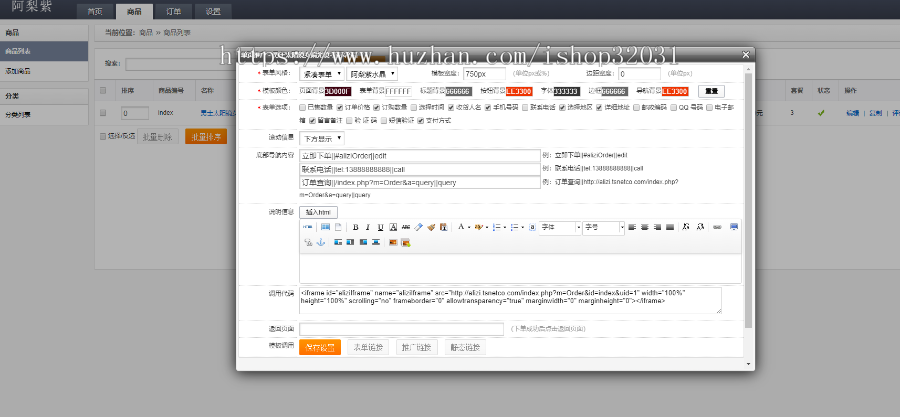Viewport: 900px width, 417px height.
Task: Activate the format painter brush icon
Action: [x=431, y=227]
